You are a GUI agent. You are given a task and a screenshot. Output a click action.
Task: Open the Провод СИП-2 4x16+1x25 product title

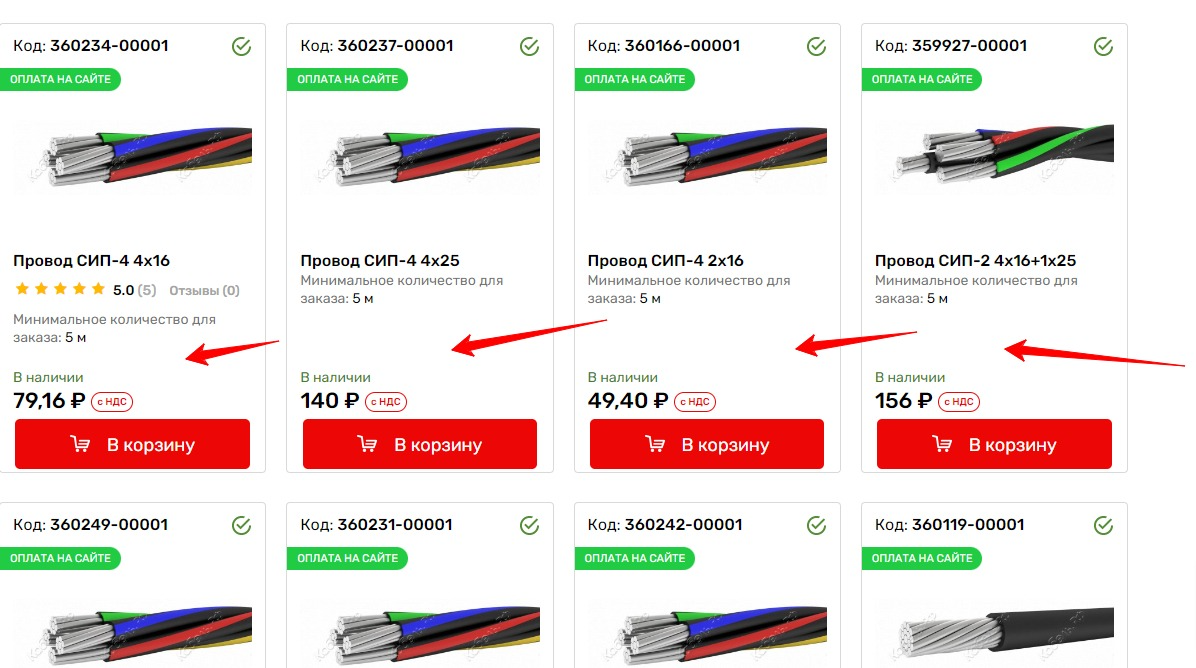[976, 261]
